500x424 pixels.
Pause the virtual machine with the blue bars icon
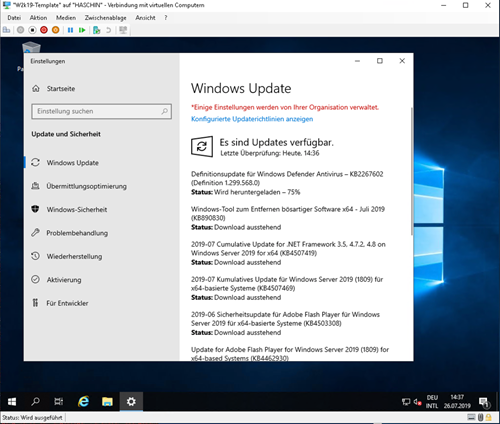pos(70,30)
